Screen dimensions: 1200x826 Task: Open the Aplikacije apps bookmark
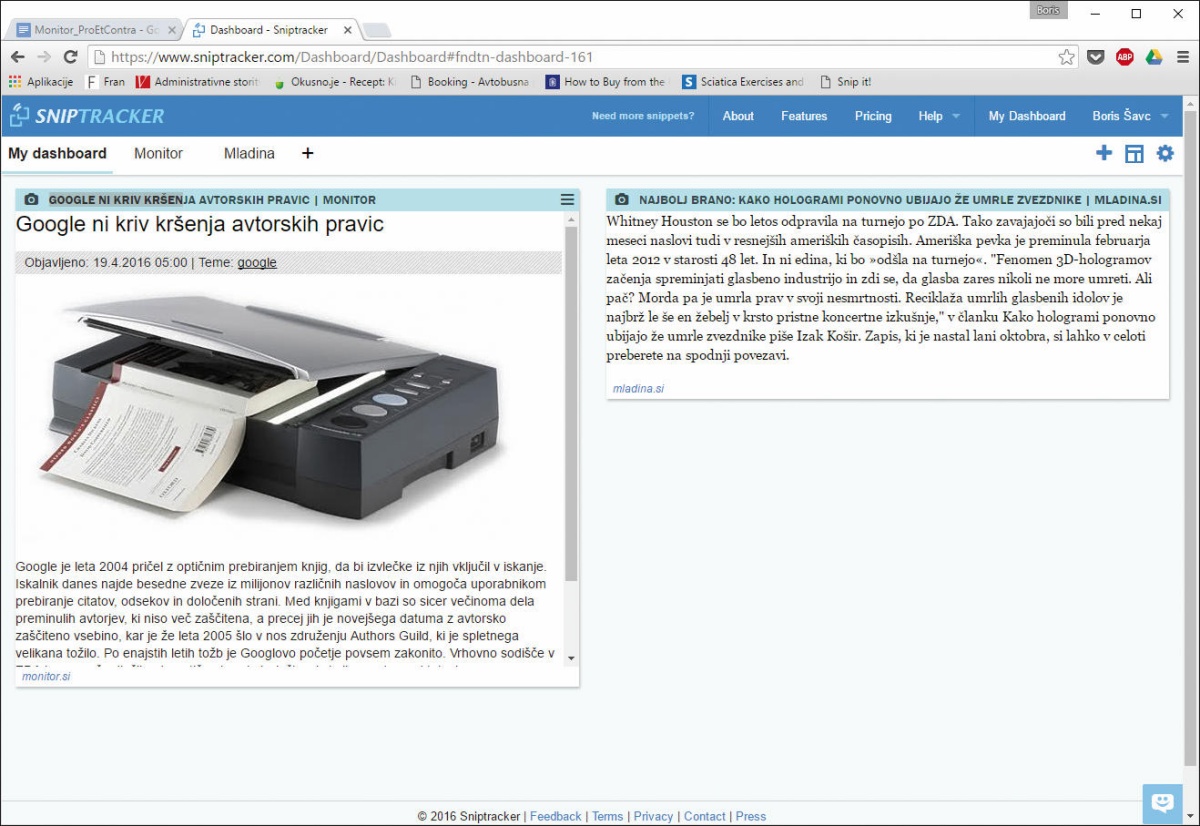click(x=41, y=82)
